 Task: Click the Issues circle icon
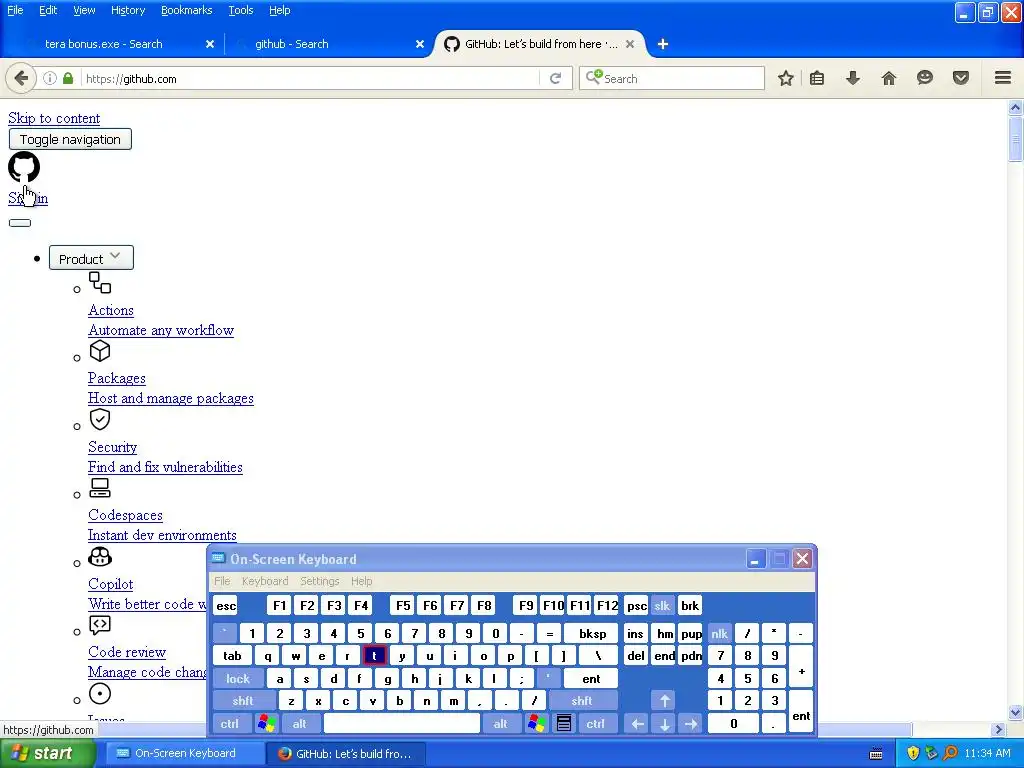pos(100,694)
